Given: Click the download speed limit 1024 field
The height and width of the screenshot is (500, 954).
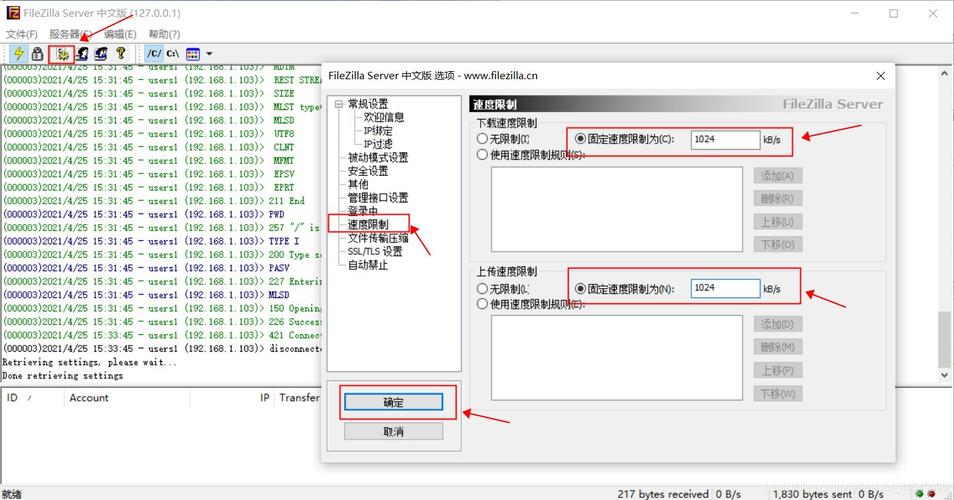Looking at the screenshot, I should click(725, 139).
